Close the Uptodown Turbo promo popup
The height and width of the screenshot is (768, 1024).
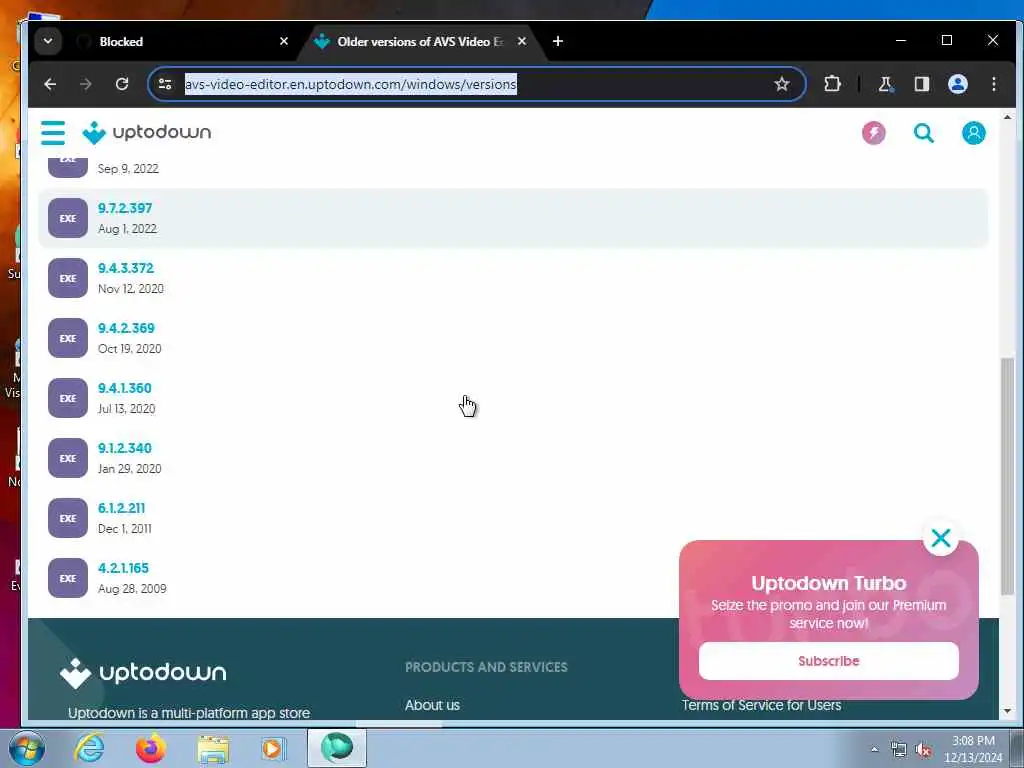[x=941, y=538]
